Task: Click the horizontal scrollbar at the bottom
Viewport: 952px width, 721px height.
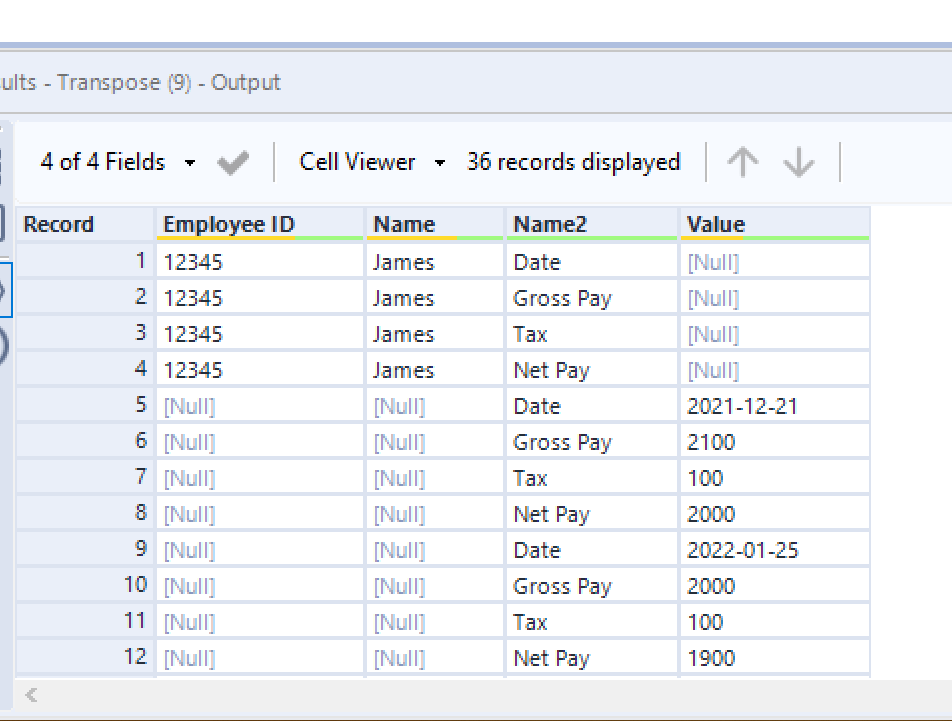Action: pos(450,695)
